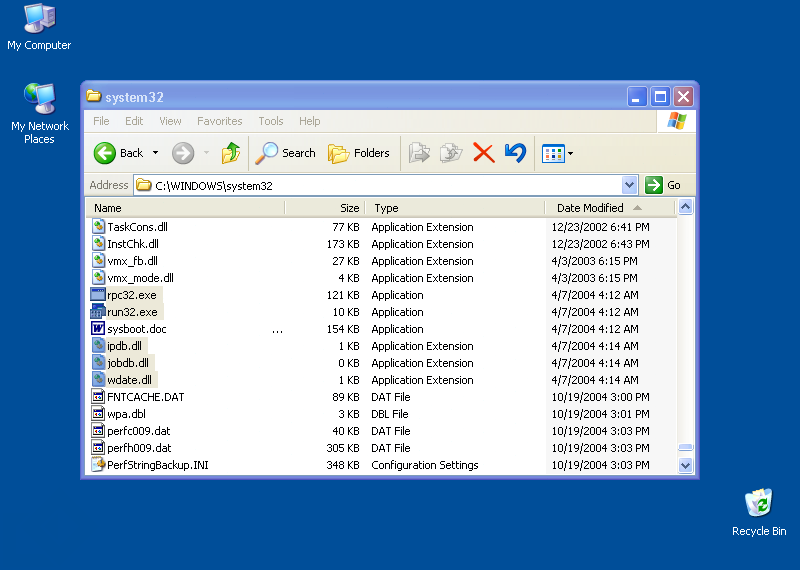
Task: Click the "305 KB" size cell
Action: [x=343, y=448]
